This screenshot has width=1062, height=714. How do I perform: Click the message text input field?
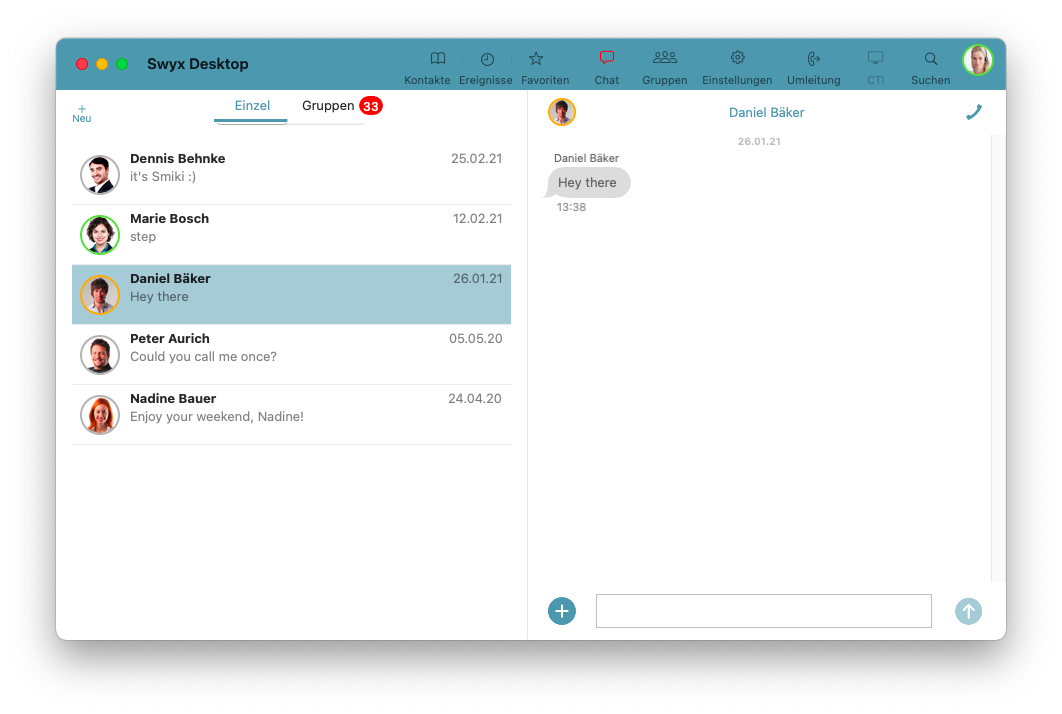click(763, 611)
